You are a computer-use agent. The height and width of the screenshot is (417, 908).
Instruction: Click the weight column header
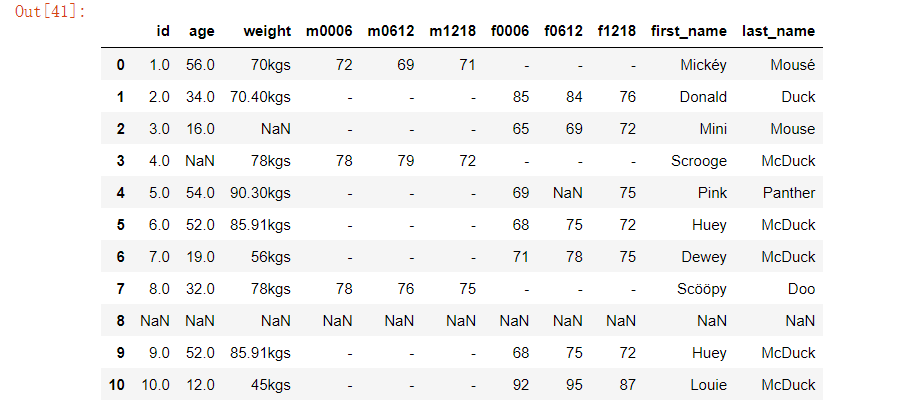pyautogui.click(x=266, y=31)
